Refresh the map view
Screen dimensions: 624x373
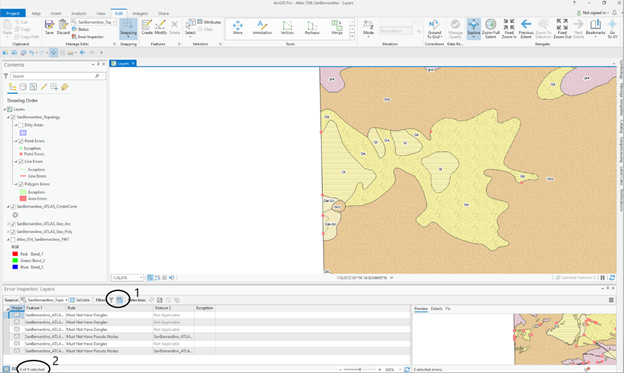(612, 277)
